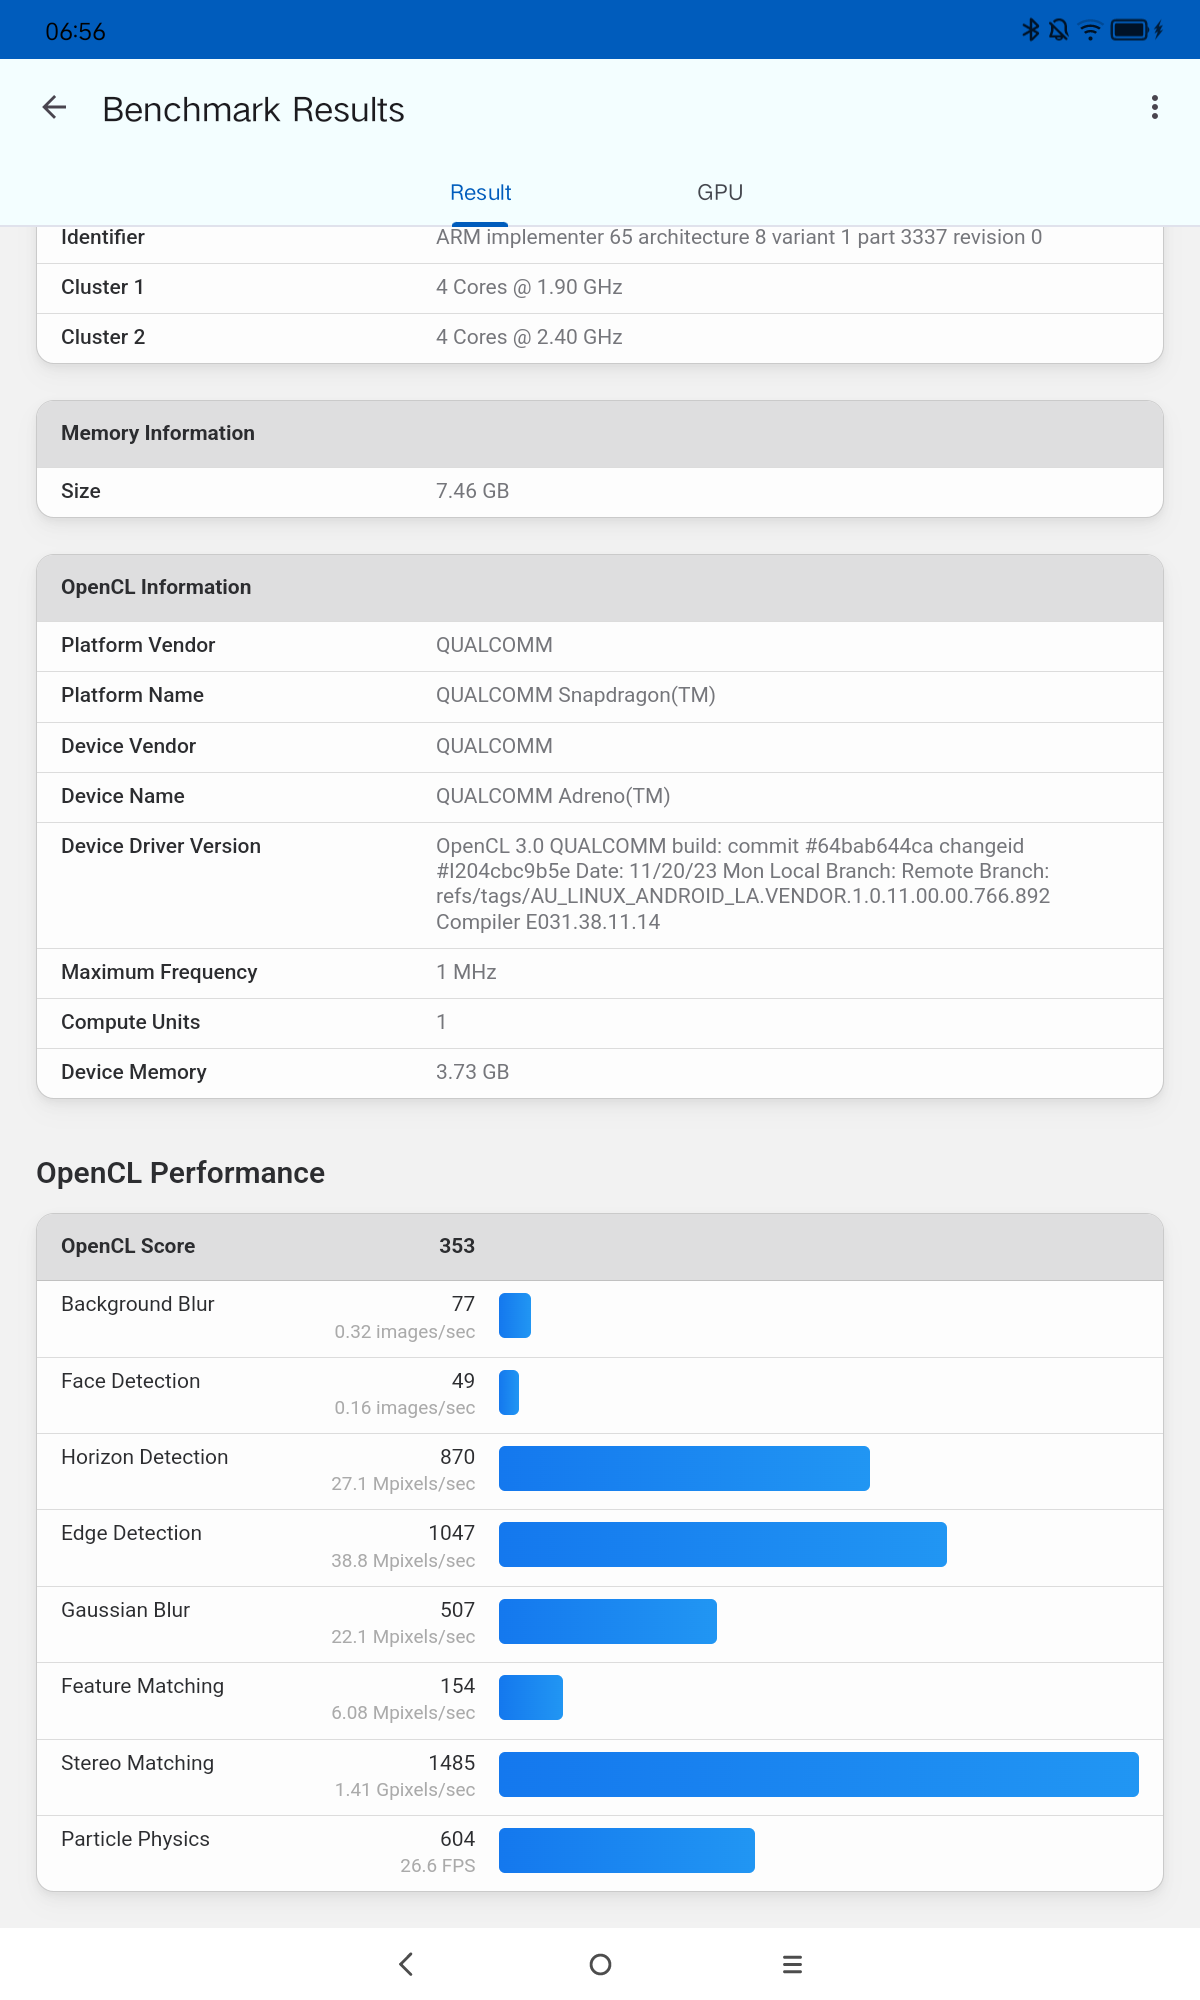This screenshot has height=2000, width=1200.
Task: Tap the Device Driver Version text
Action: click(x=742, y=884)
